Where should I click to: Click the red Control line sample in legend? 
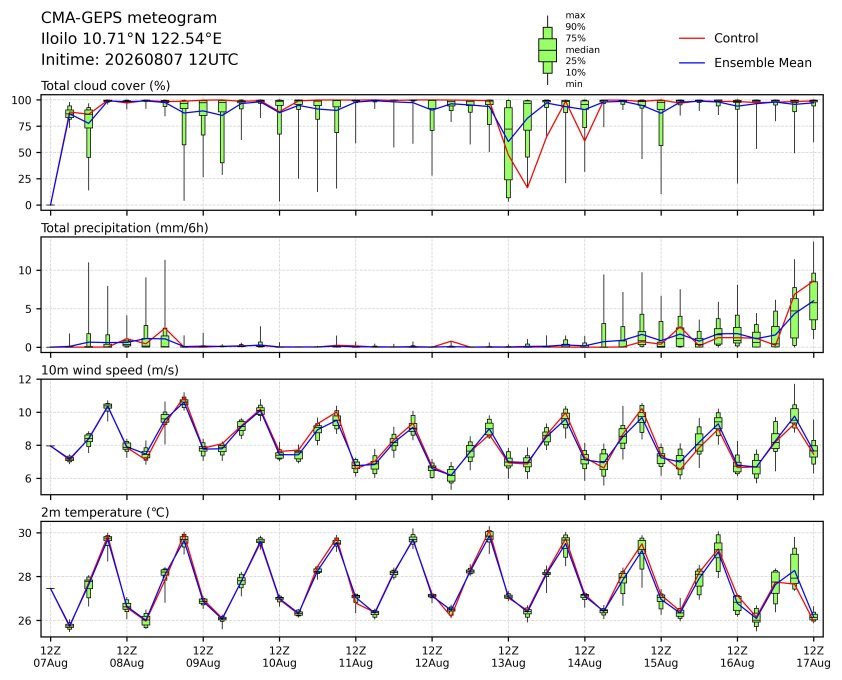pos(692,39)
